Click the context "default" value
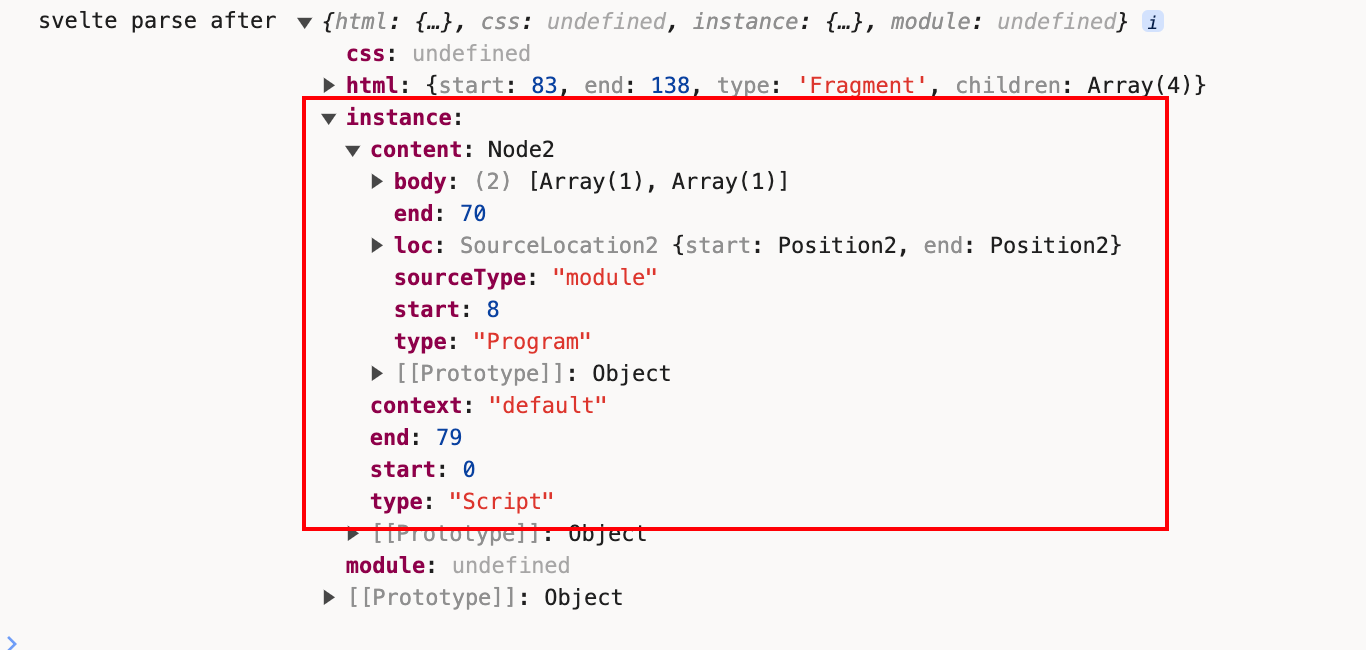The image size is (1366, 650). pyautogui.click(x=547, y=406)
